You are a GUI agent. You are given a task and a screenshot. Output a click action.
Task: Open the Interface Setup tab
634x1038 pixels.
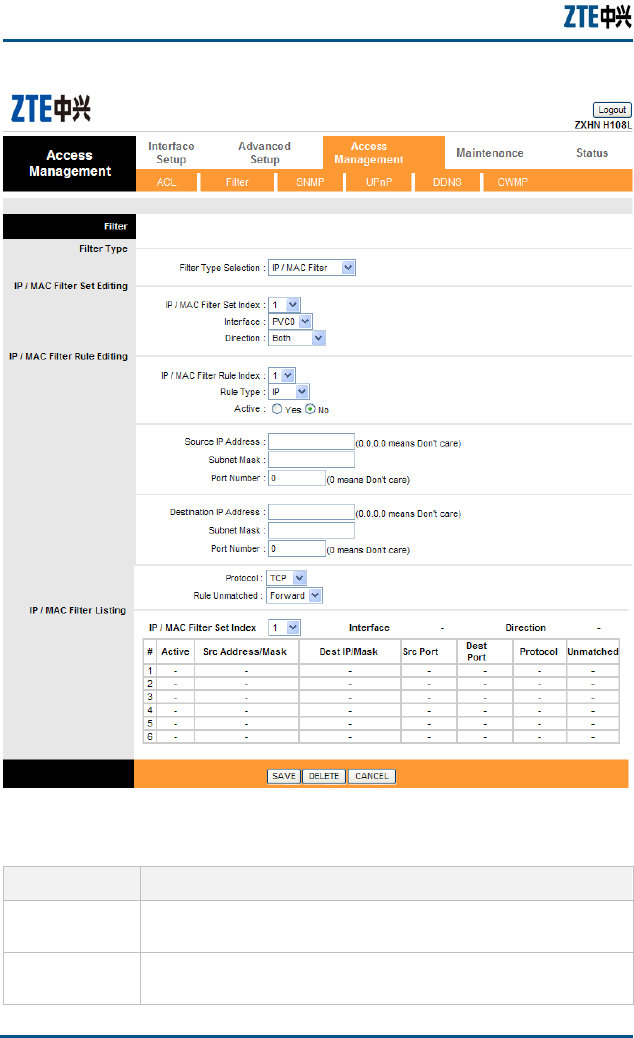171,153
